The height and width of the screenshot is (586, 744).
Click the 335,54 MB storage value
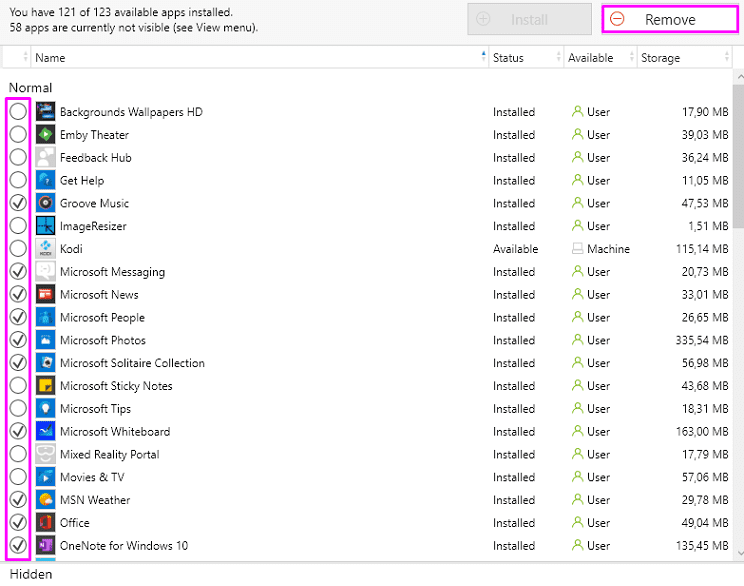[x=702, y=340]
